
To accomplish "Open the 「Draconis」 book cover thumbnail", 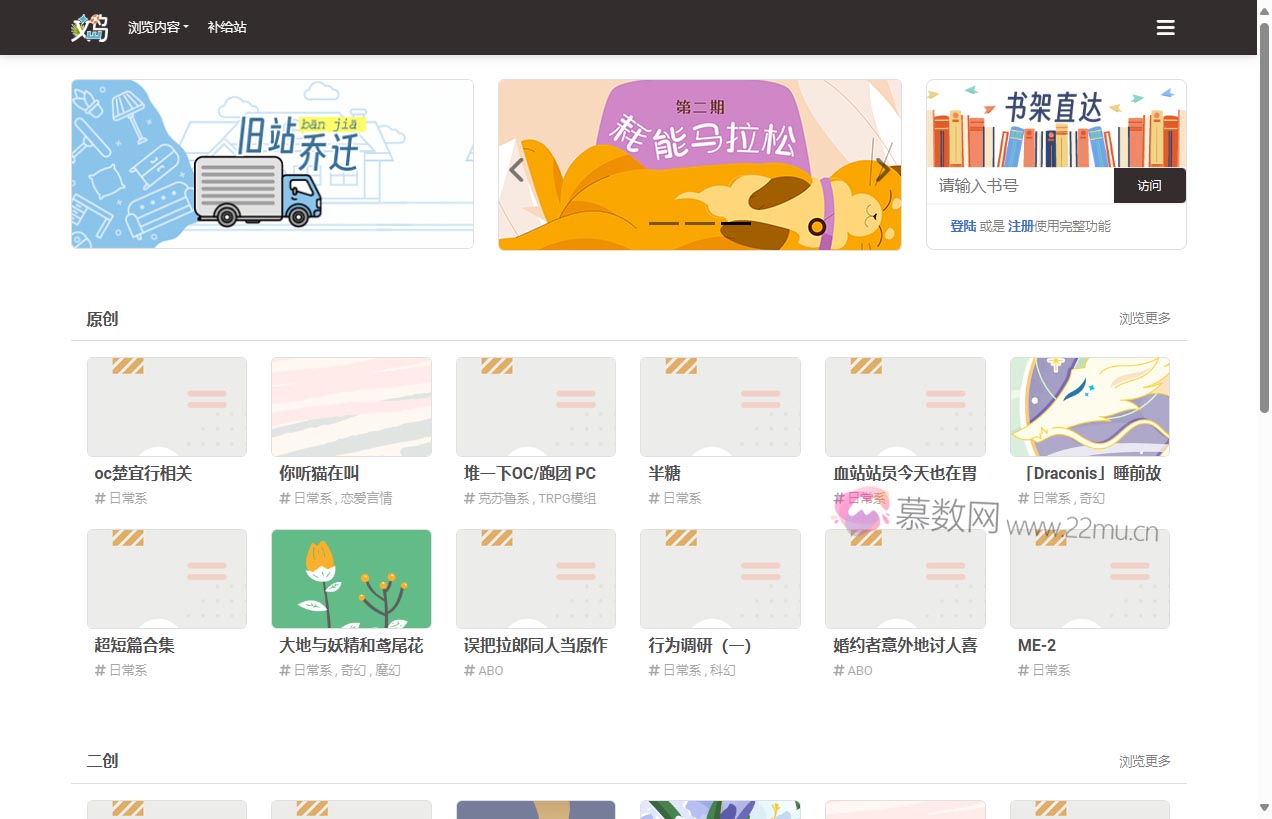I will (1089, 407).
